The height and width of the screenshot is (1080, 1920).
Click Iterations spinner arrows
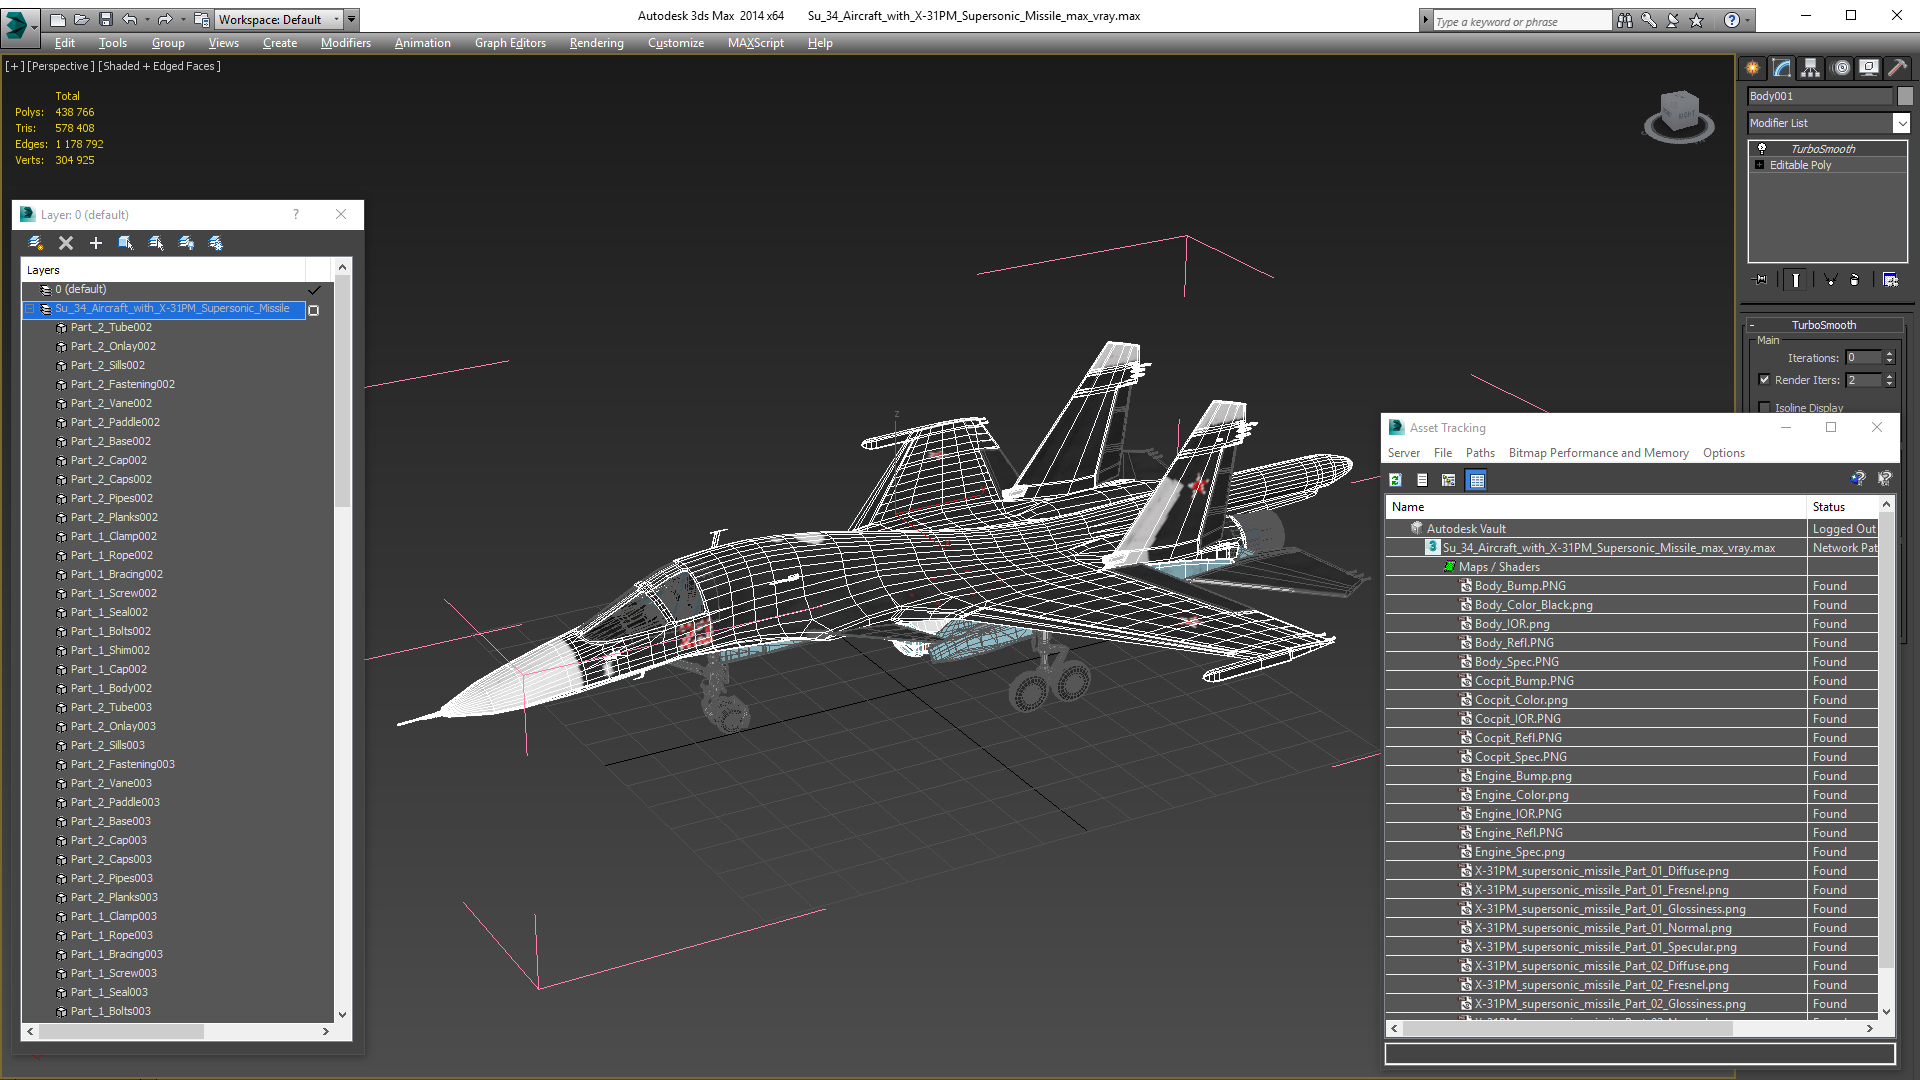coord(1889,357)
